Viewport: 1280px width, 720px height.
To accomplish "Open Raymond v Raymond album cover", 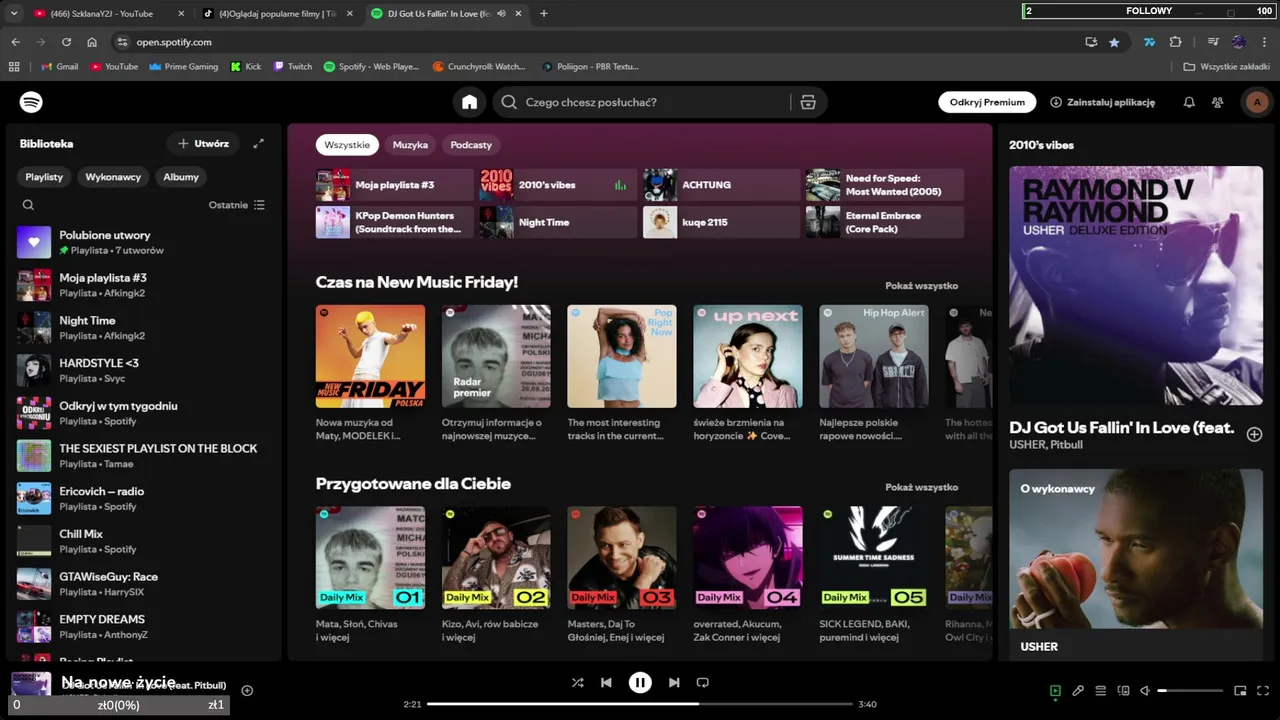I will [1136, 286].
